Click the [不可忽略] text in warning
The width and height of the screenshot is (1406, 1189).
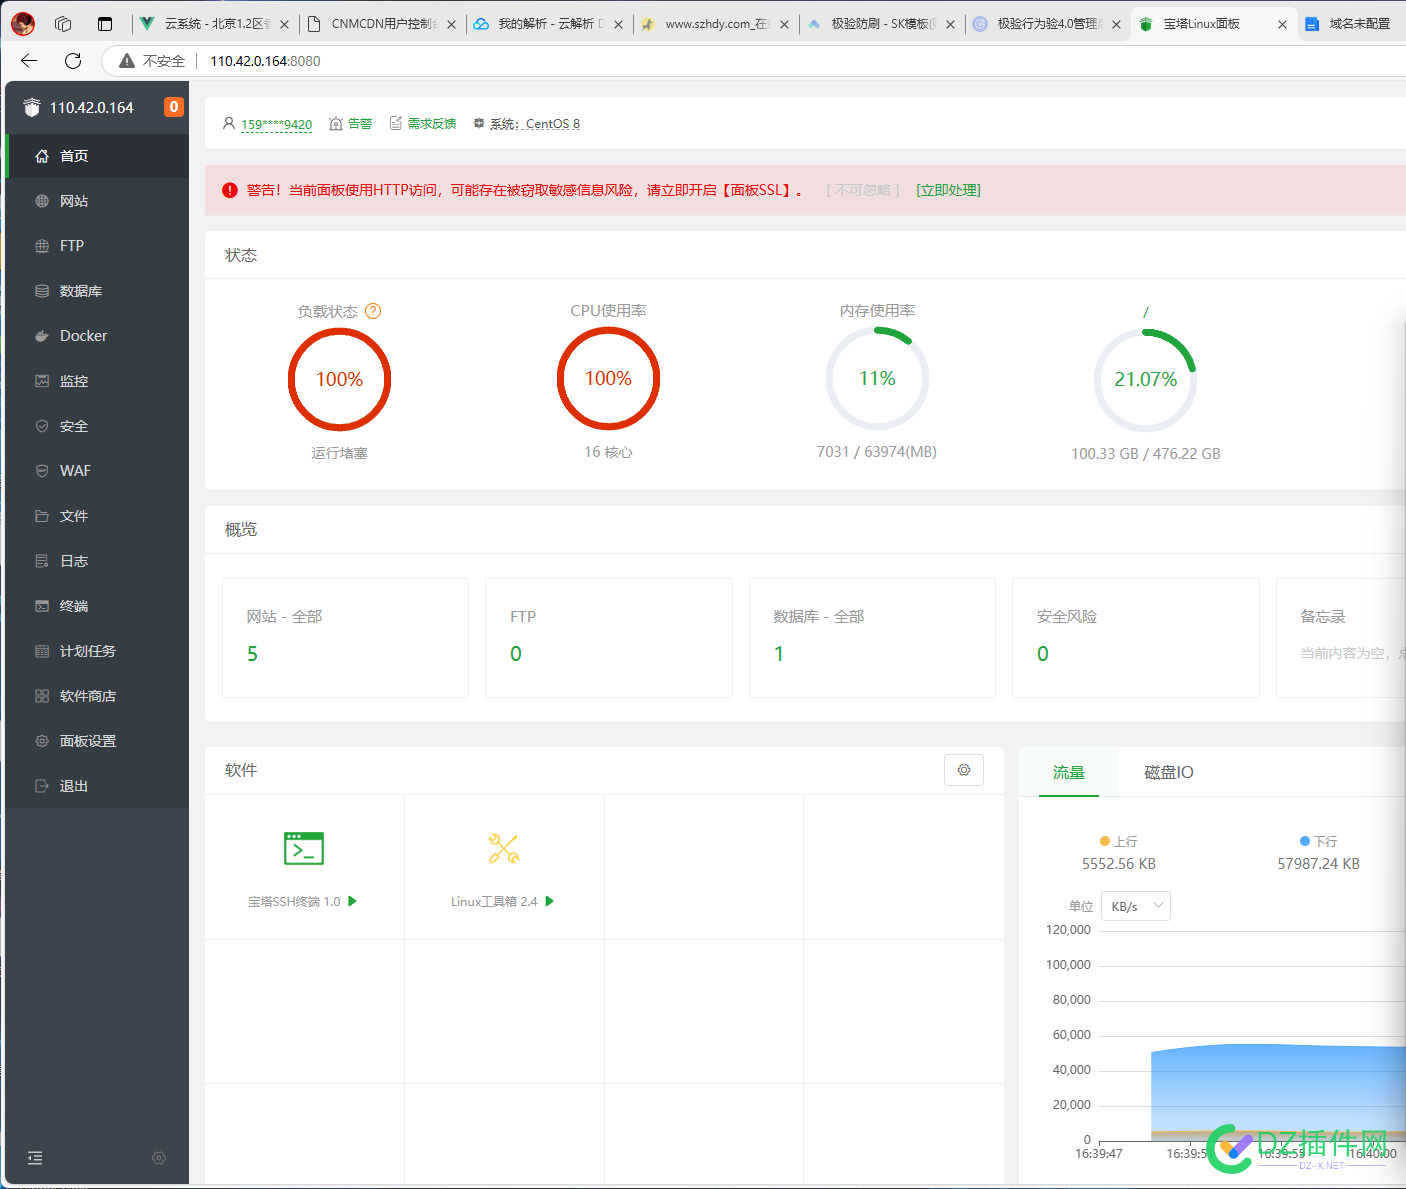click(863, 190)
